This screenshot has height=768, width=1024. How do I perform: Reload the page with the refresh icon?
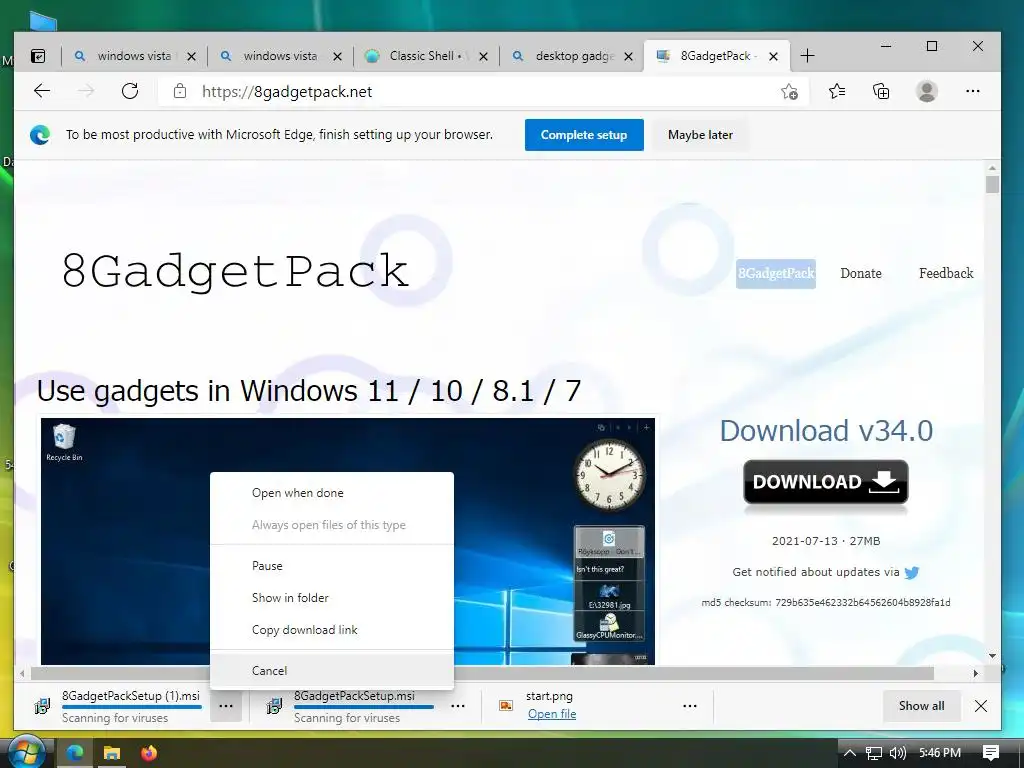(130, 91)
